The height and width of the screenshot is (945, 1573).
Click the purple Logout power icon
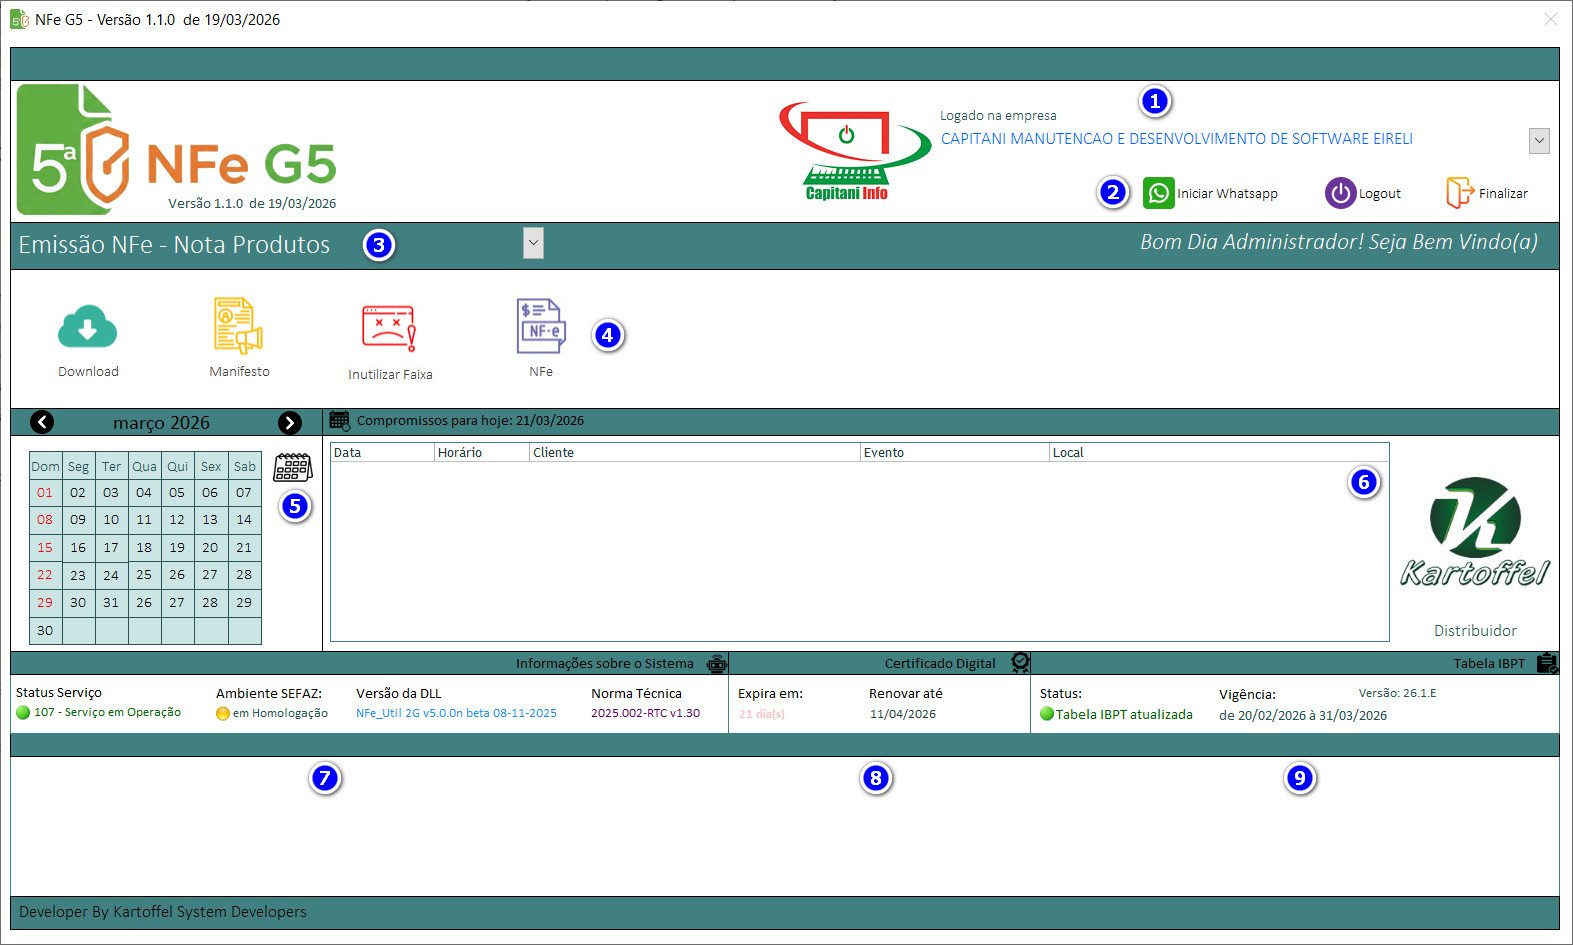pyautogui.click(x=1340, y=193)
